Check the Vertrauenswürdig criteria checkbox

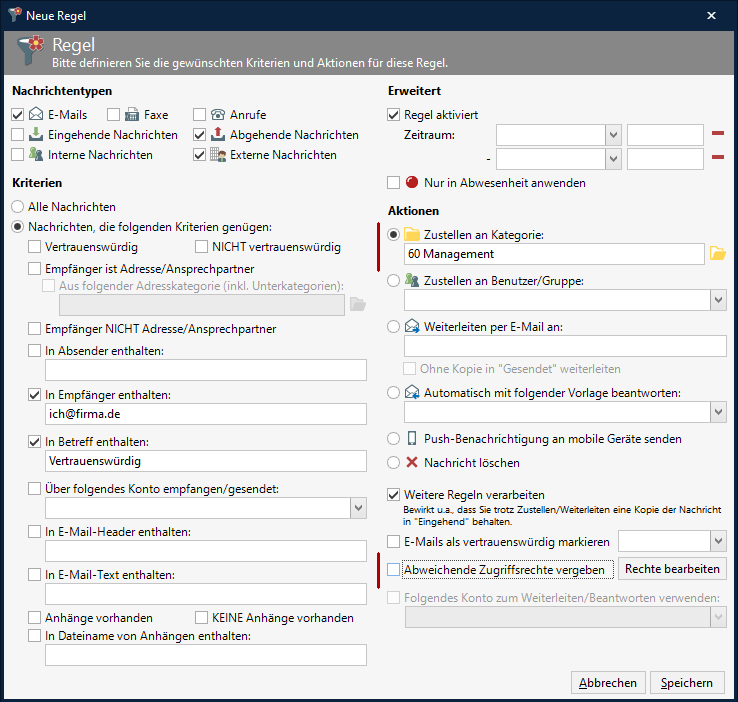coord(34,247)
